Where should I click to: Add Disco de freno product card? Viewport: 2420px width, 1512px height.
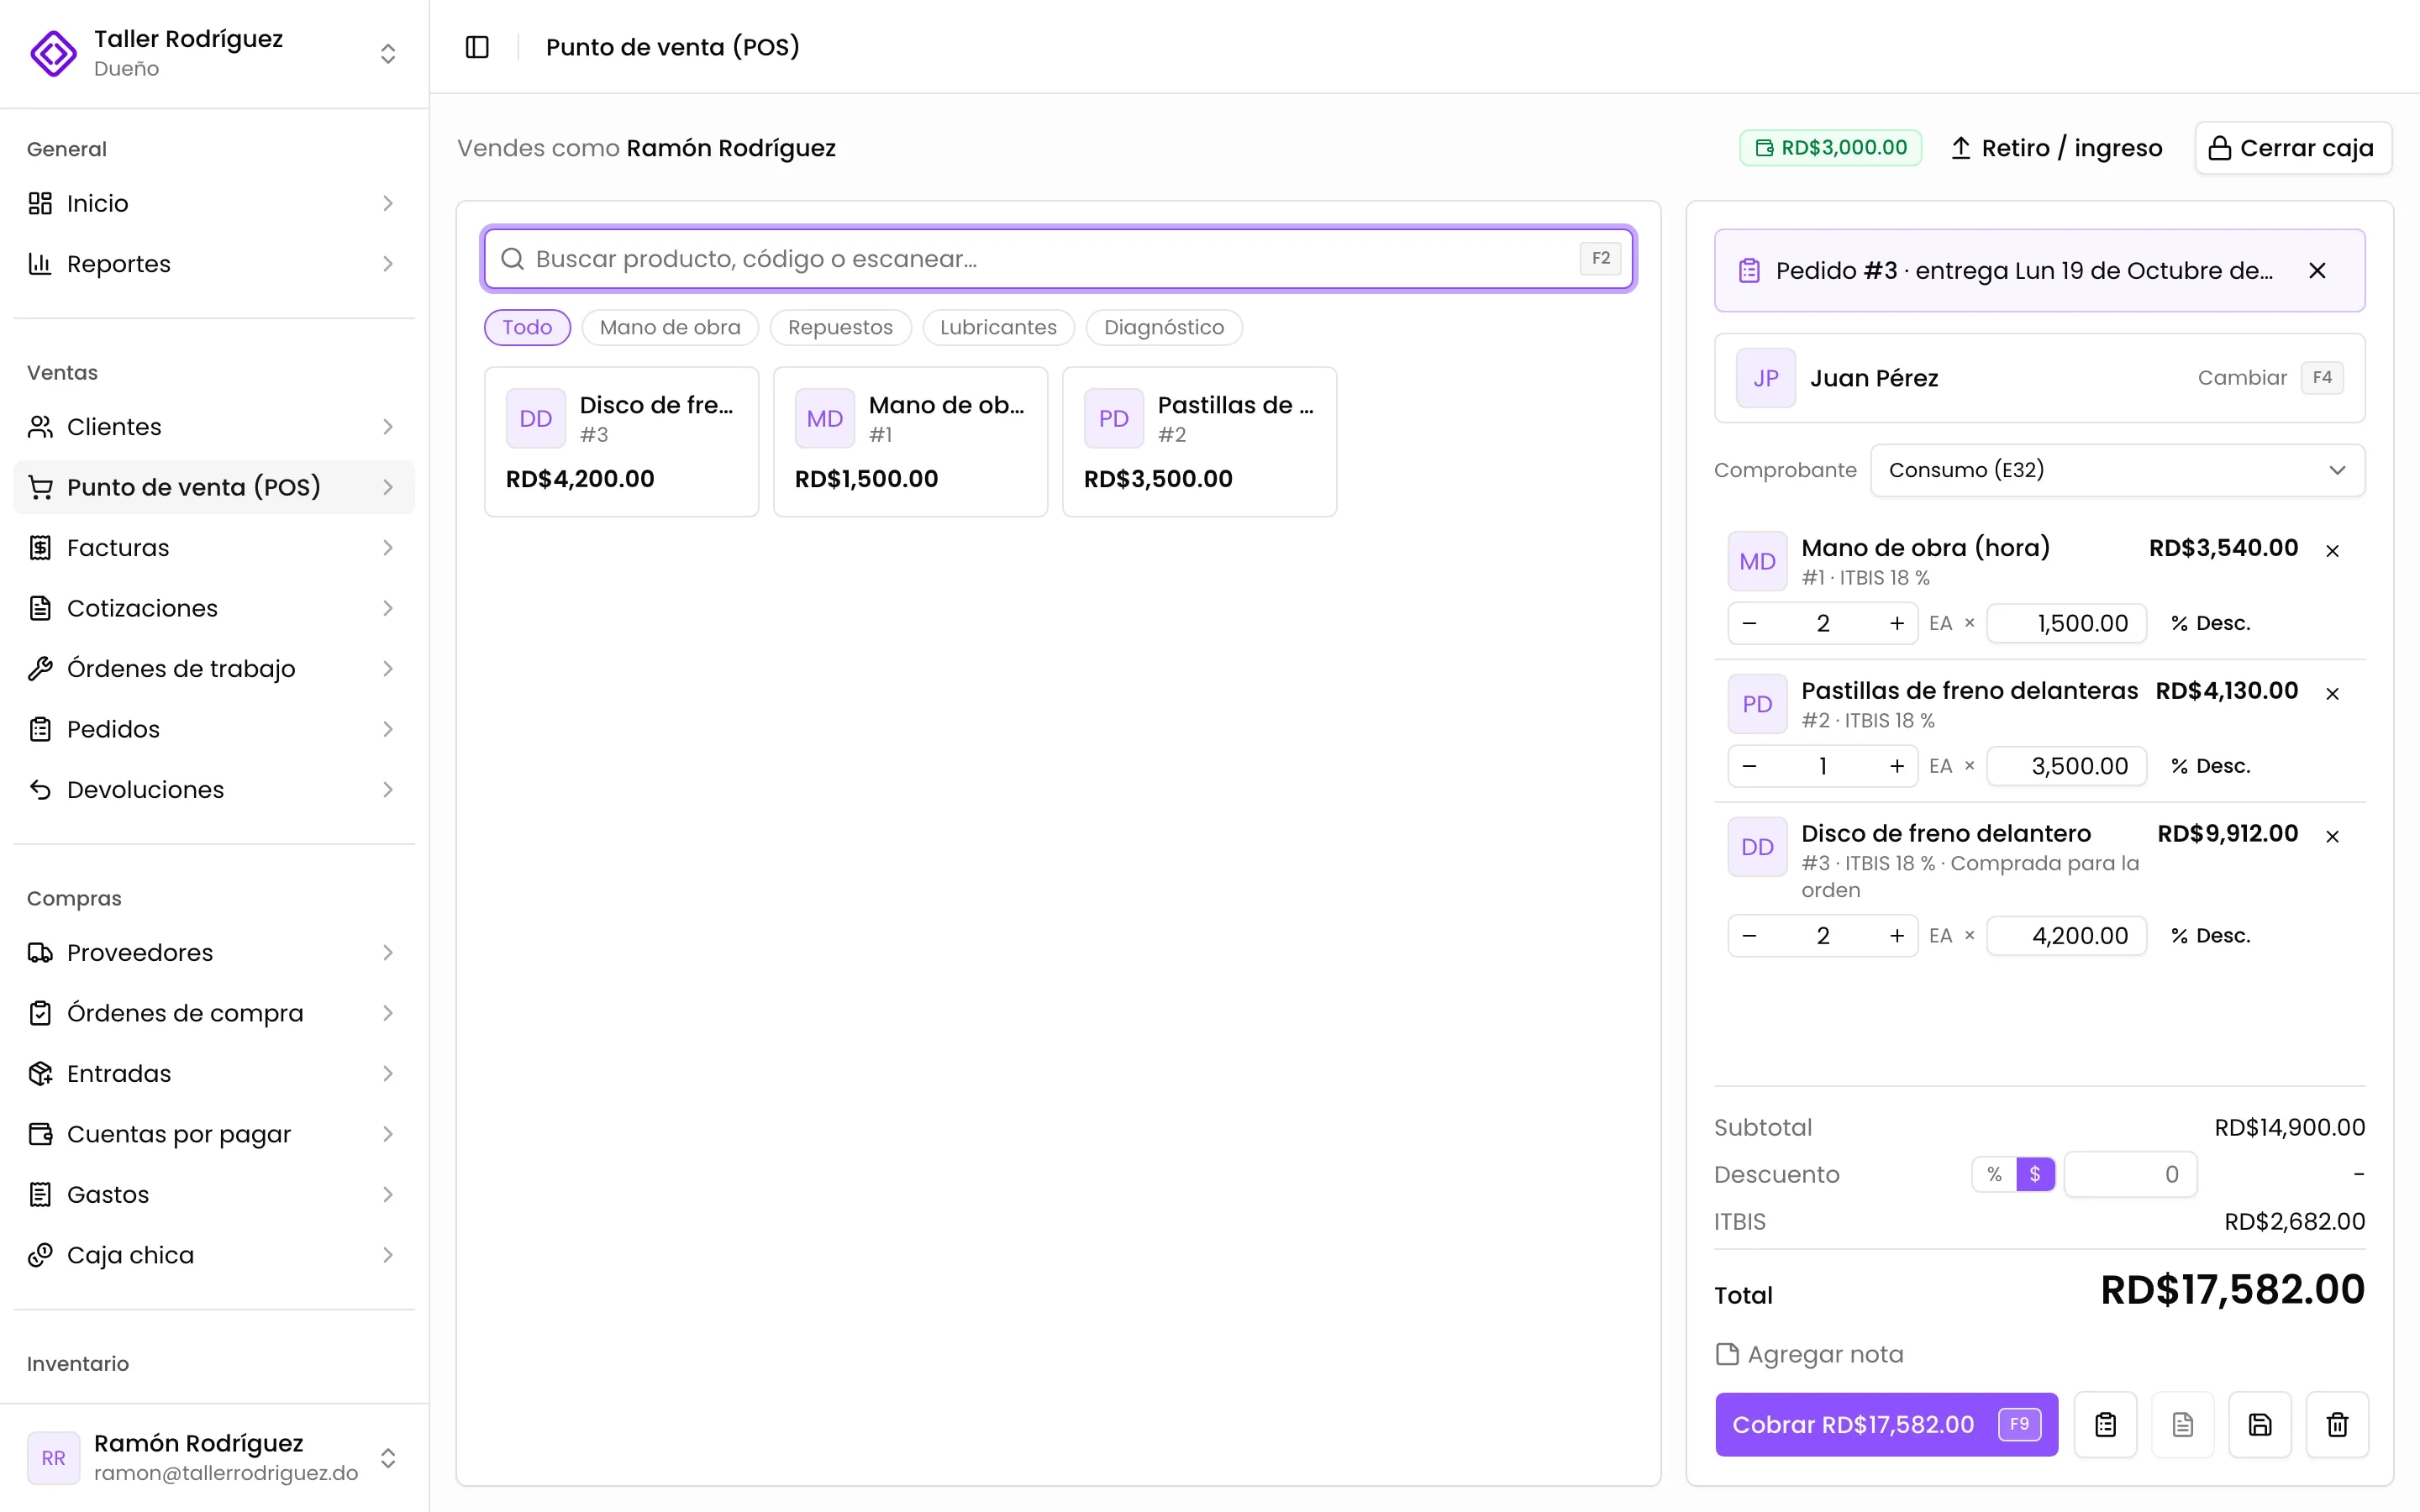(x=621, y=442)
